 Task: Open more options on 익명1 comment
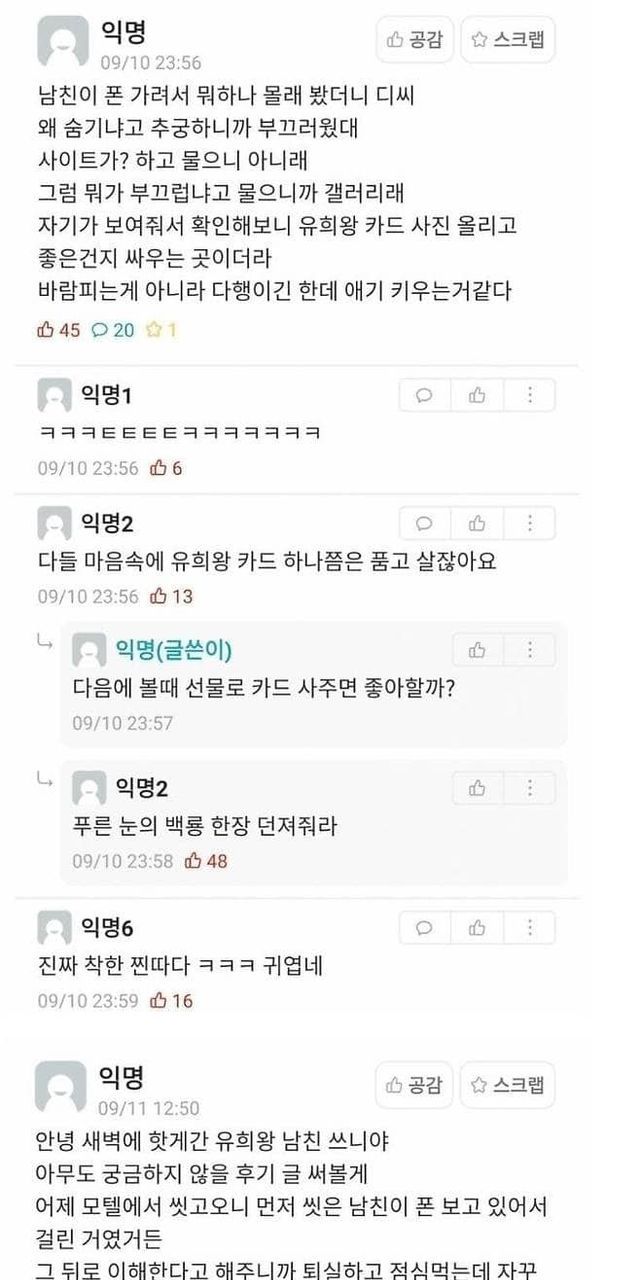pyautogui.click(x=529, y=395)
